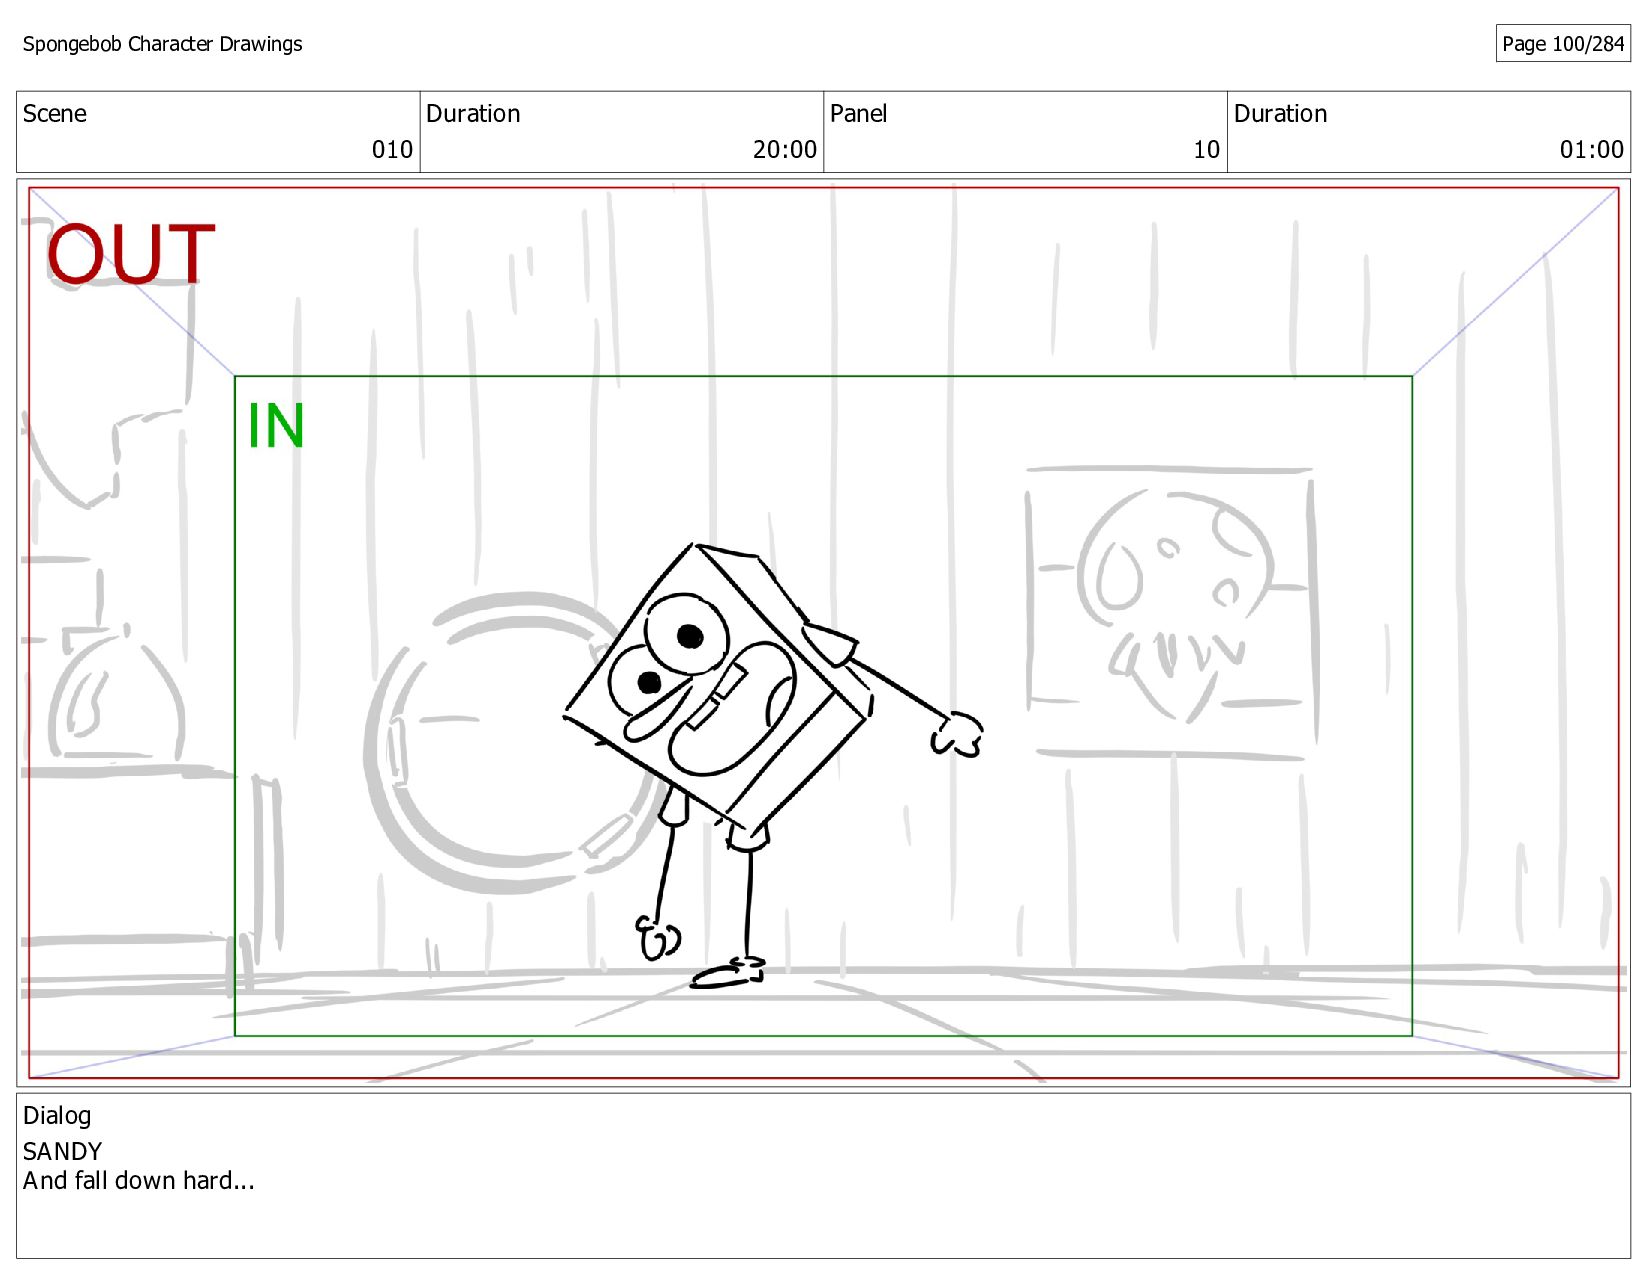Image resolution: width=1650 pixels, height=1275 pixels.
Task: Click the red 'OUT' camera label
Action: click(131, 254)
